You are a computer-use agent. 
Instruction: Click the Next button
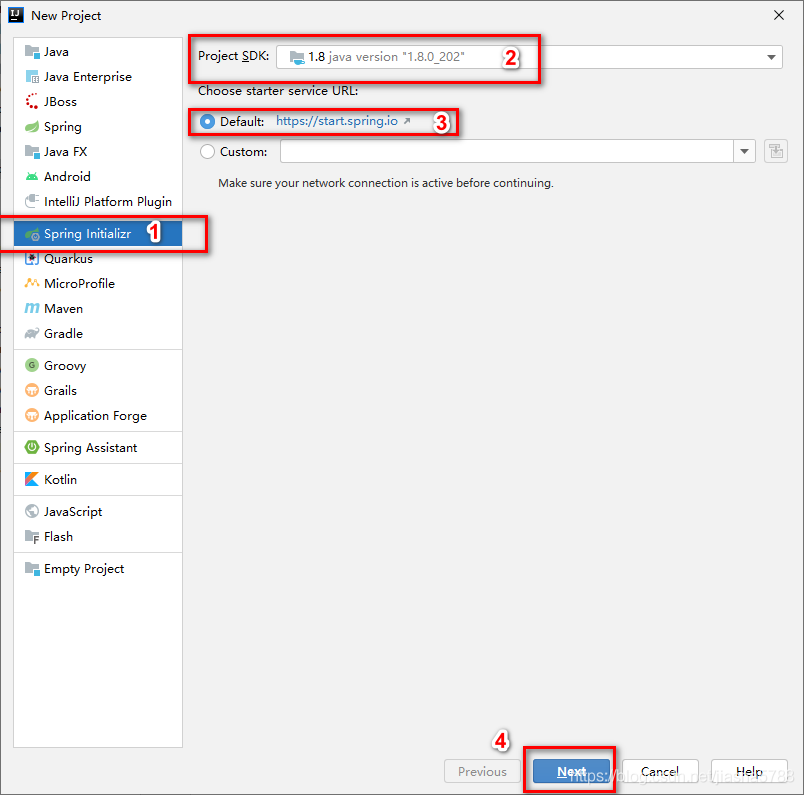click(571, 772)
